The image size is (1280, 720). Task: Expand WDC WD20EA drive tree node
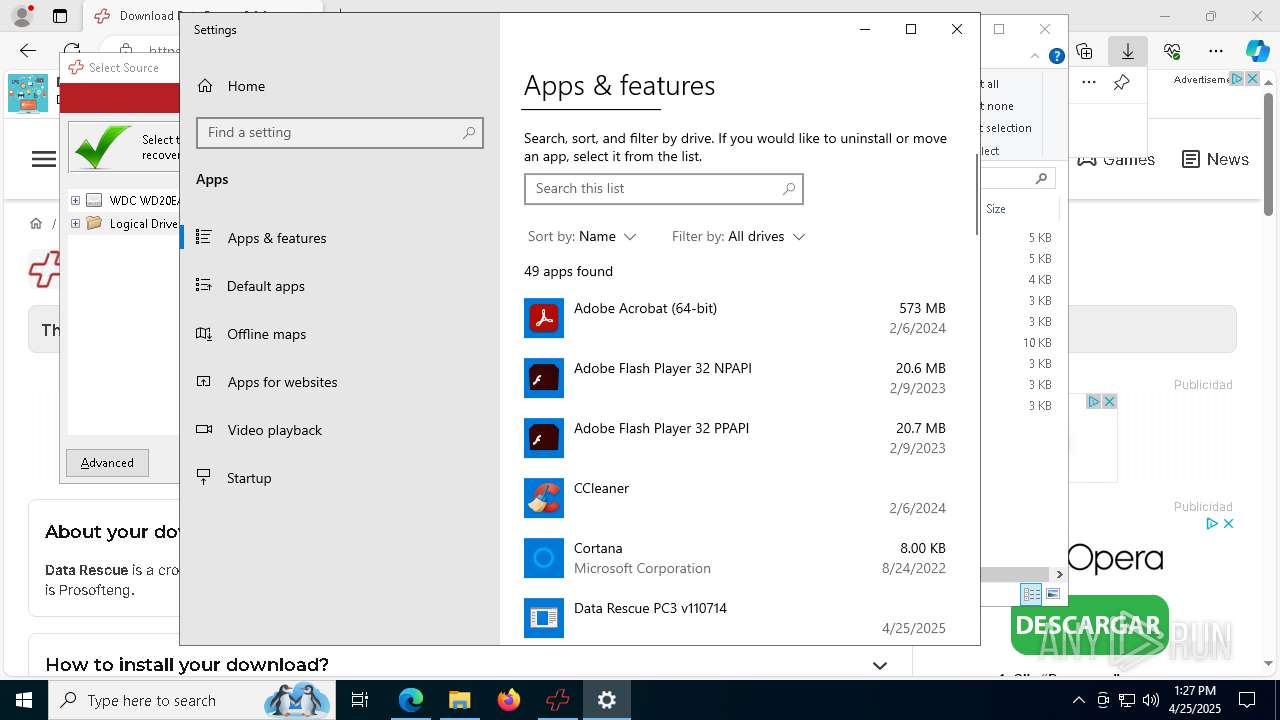(x=75, y=200)
